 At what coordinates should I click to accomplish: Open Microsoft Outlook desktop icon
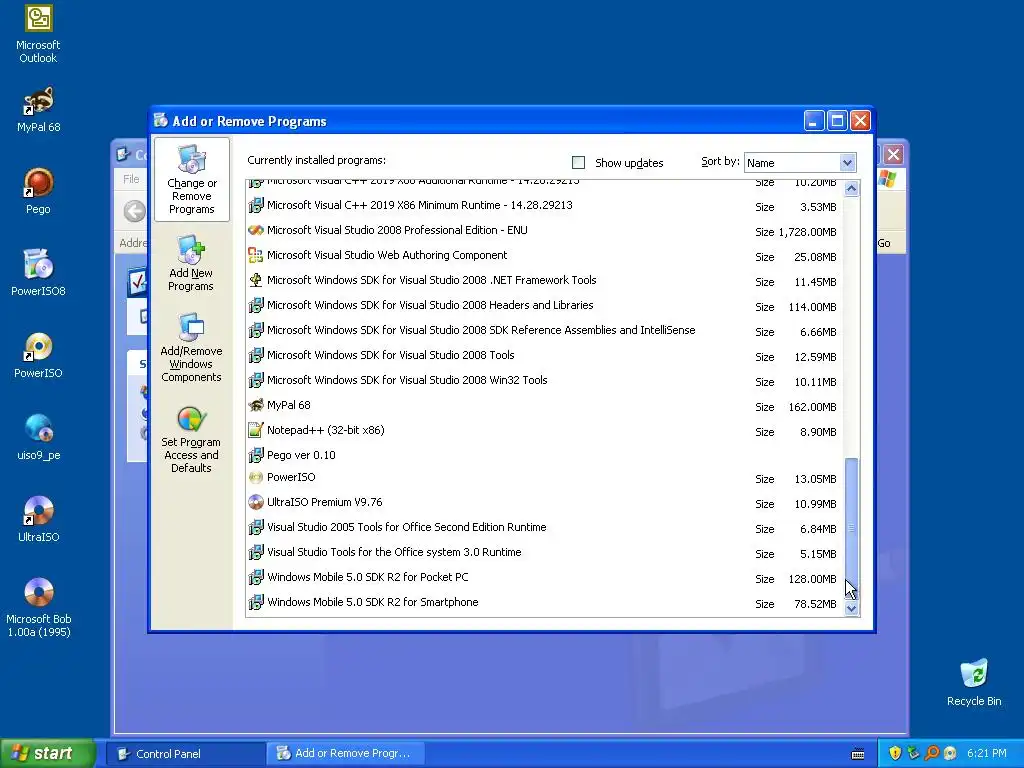(x=38, y=34)
